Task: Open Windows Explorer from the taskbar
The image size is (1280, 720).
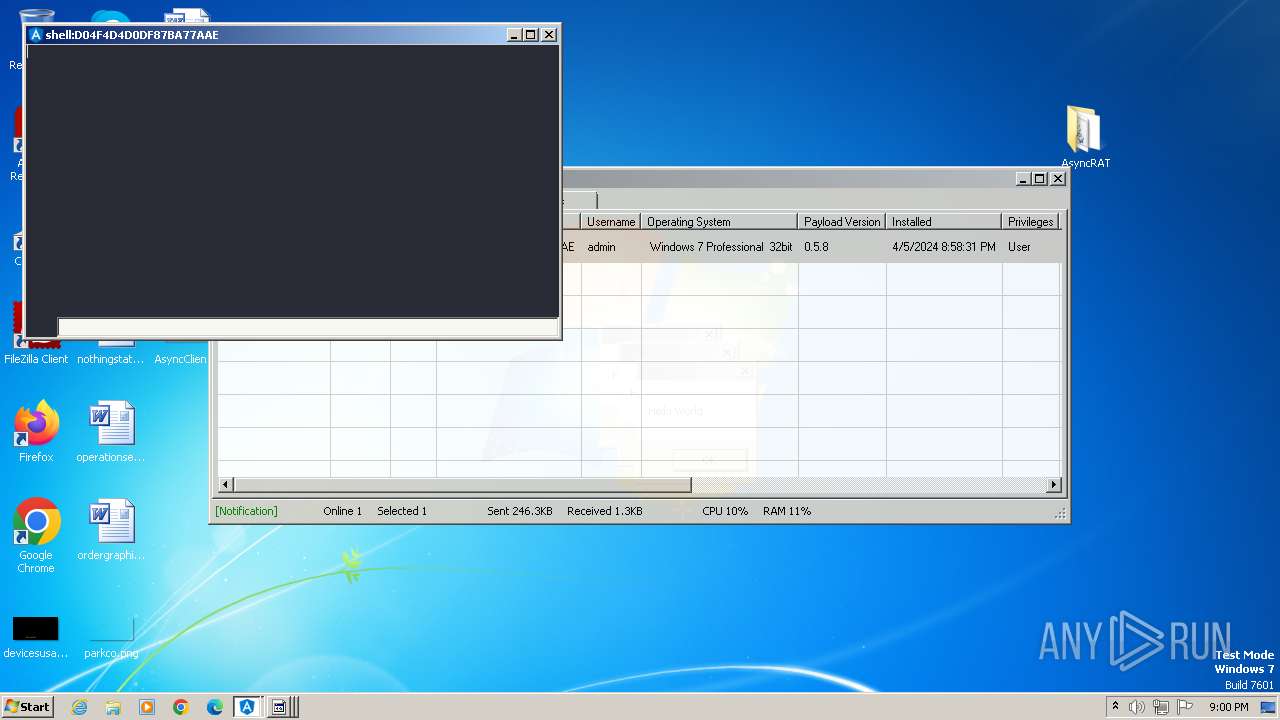Action: (113, 707)
